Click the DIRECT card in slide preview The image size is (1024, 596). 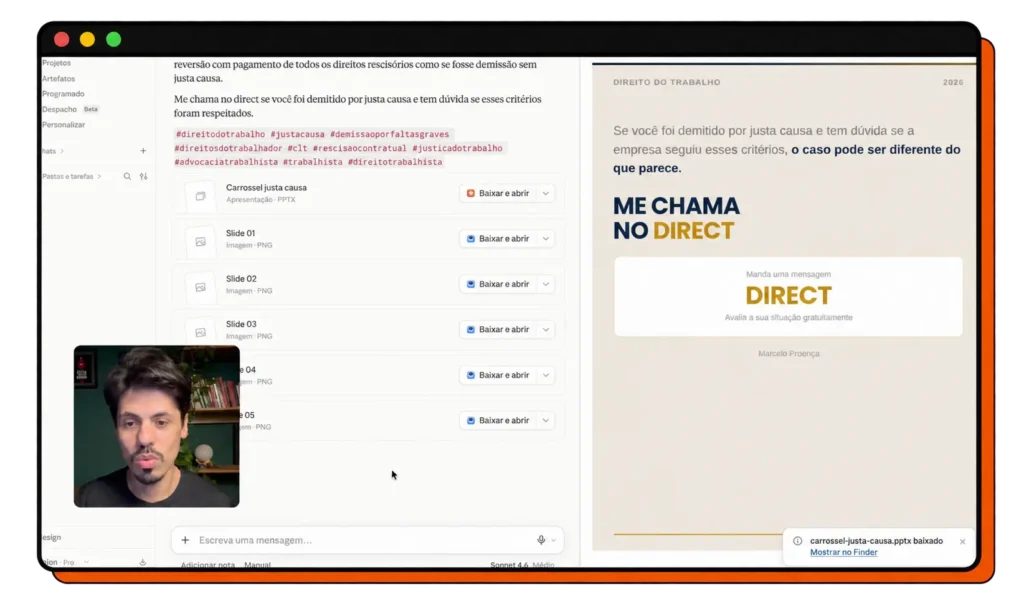pyautogui.click(x=788, y=297)
